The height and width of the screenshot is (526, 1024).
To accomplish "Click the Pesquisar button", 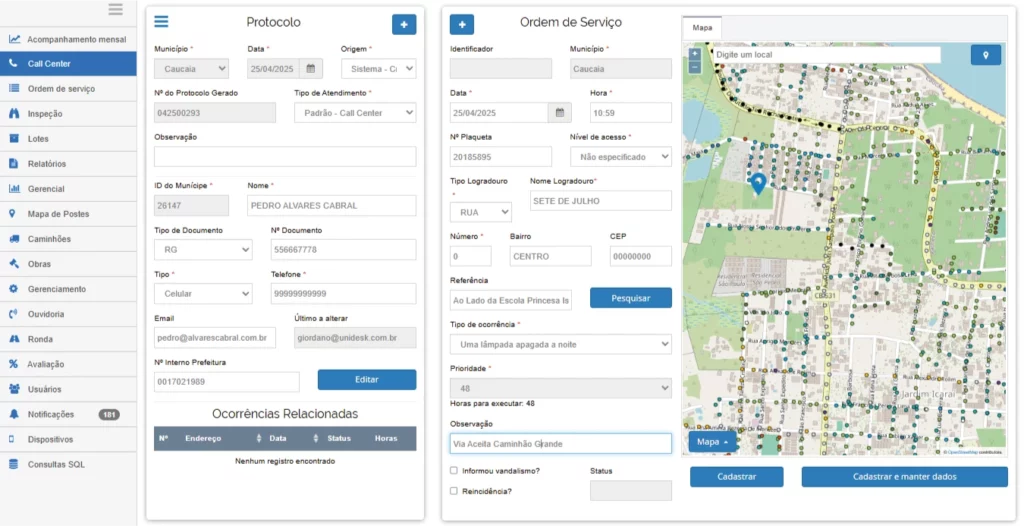I will tap(630, 298).
